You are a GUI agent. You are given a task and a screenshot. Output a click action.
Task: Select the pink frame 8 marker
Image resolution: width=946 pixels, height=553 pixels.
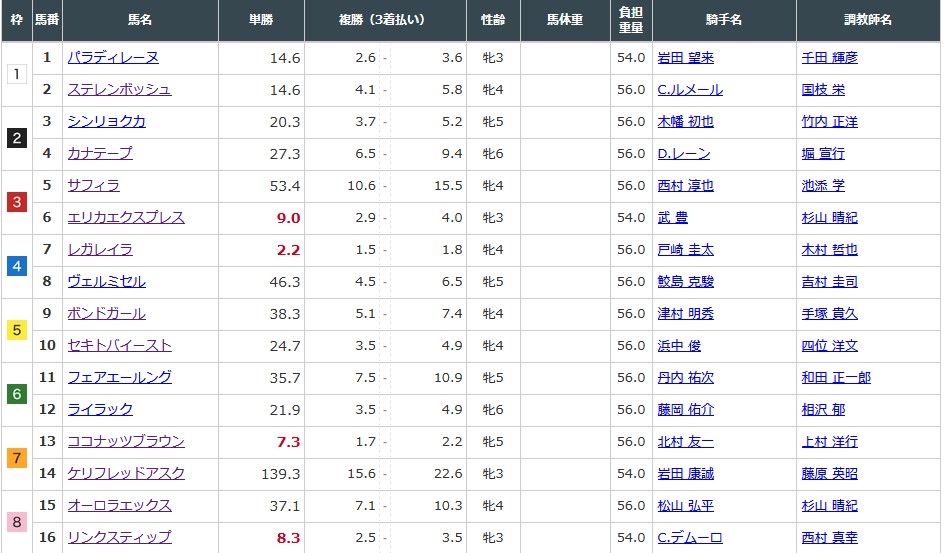point(16,522)
